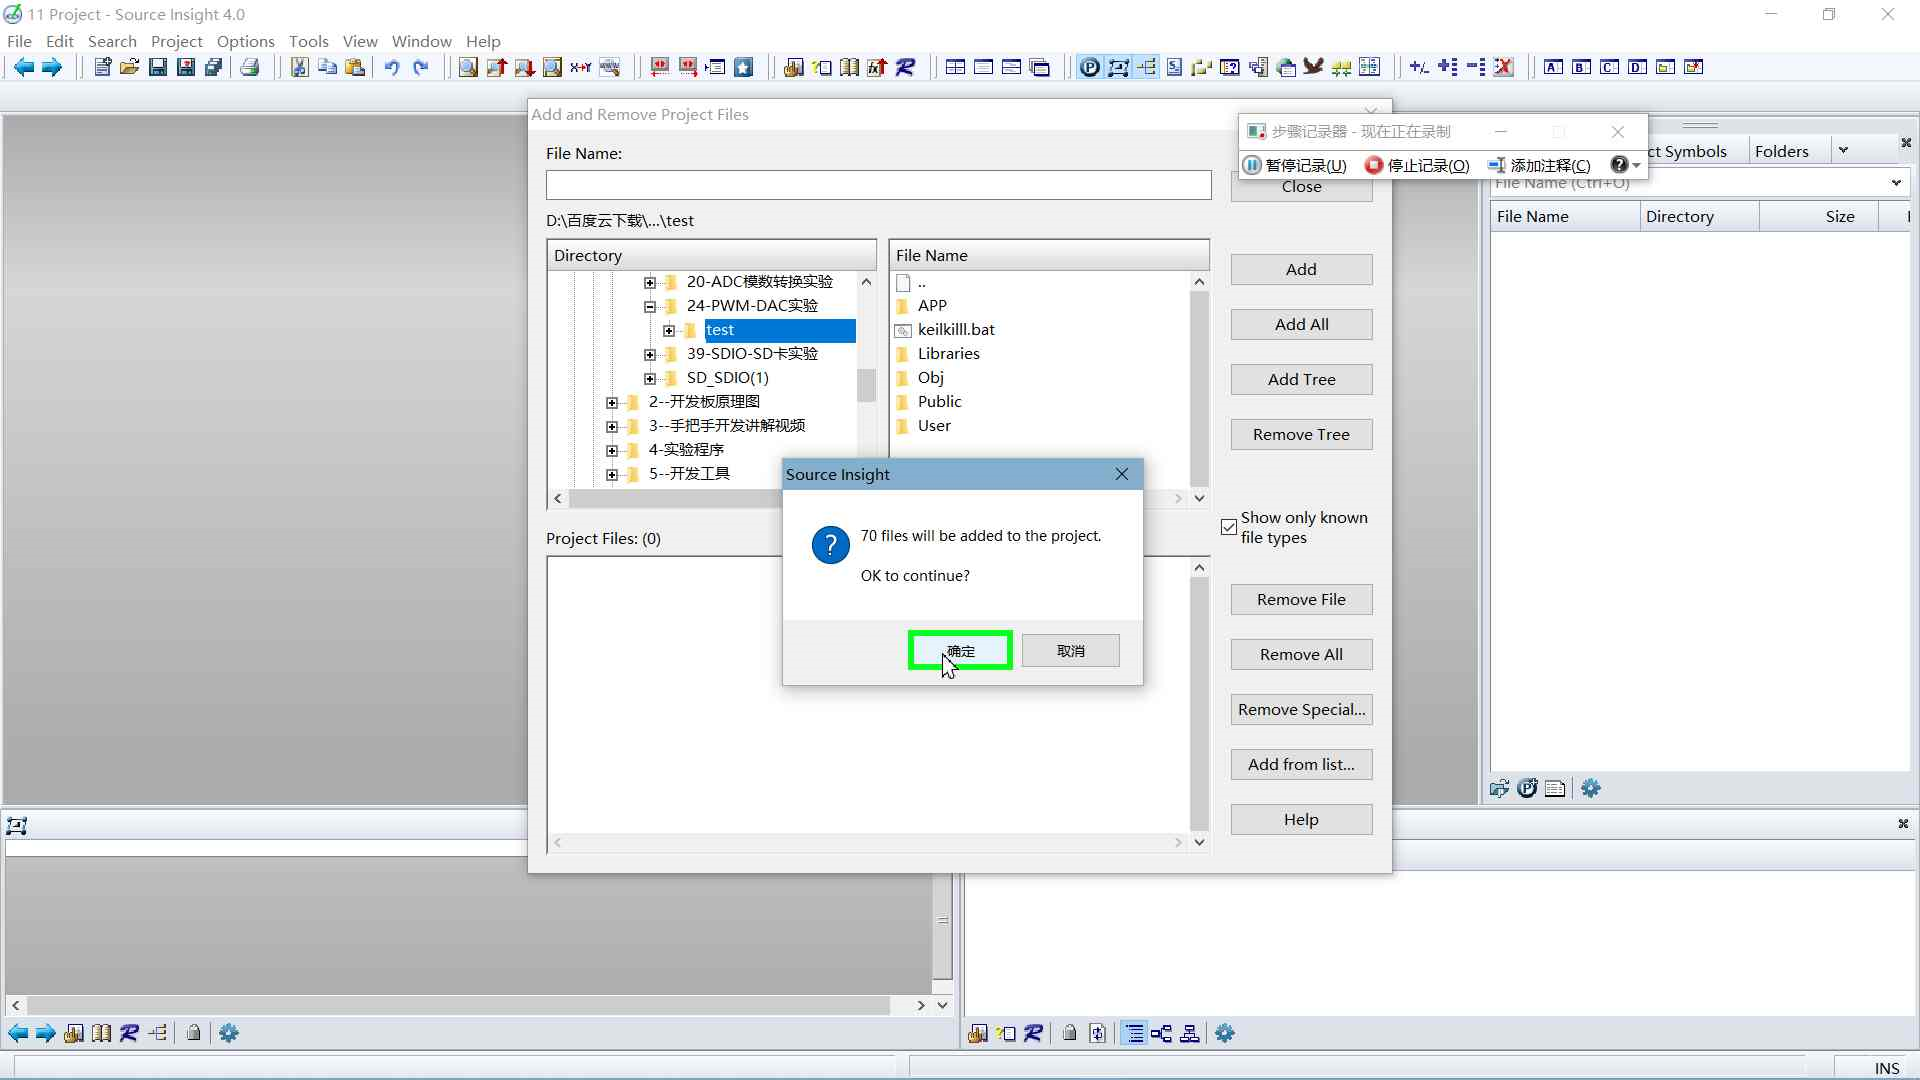Open the Project menu
The image size is (1920, 1080).
point(176,41)
